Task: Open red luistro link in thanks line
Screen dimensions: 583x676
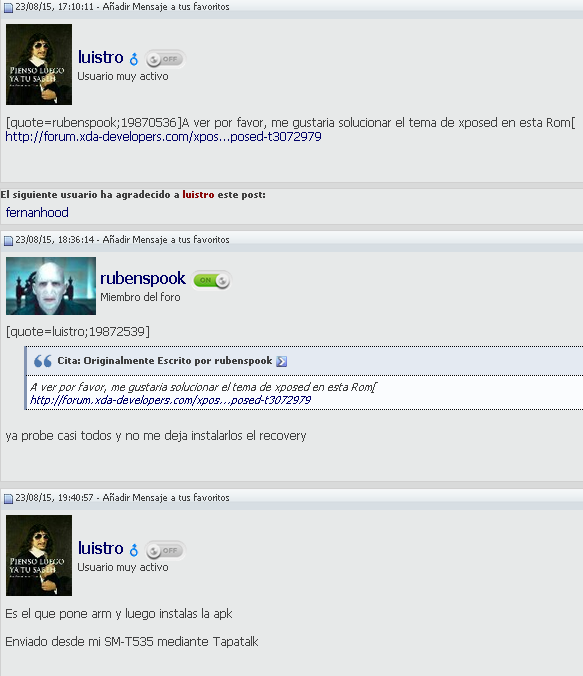Action: coord(198,194)
